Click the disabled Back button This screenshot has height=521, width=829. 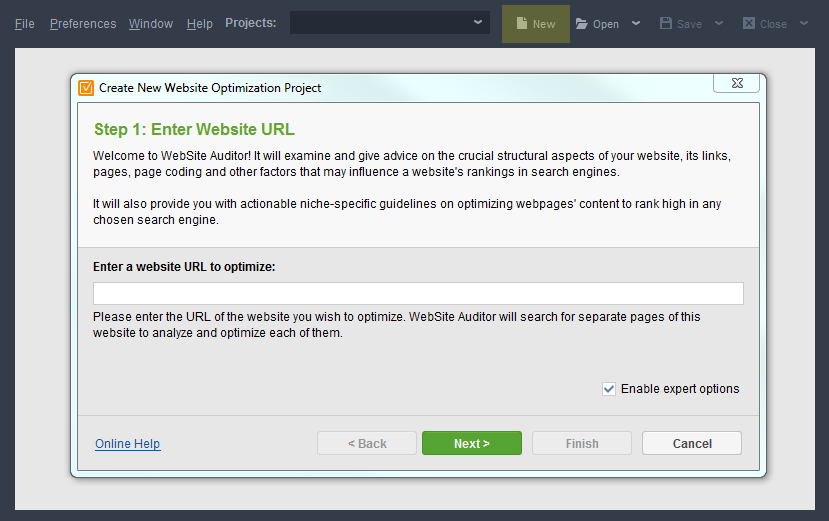click(x=367, y=443)
